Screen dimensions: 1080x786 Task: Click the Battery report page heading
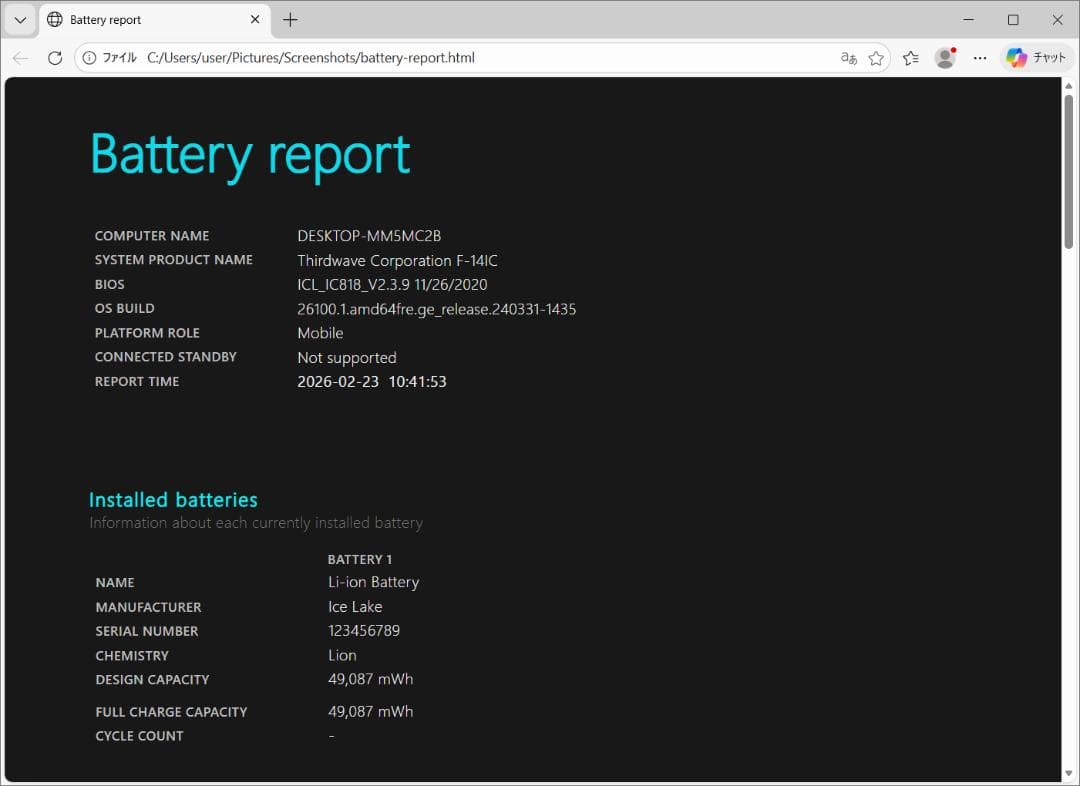tap(251, 155)
